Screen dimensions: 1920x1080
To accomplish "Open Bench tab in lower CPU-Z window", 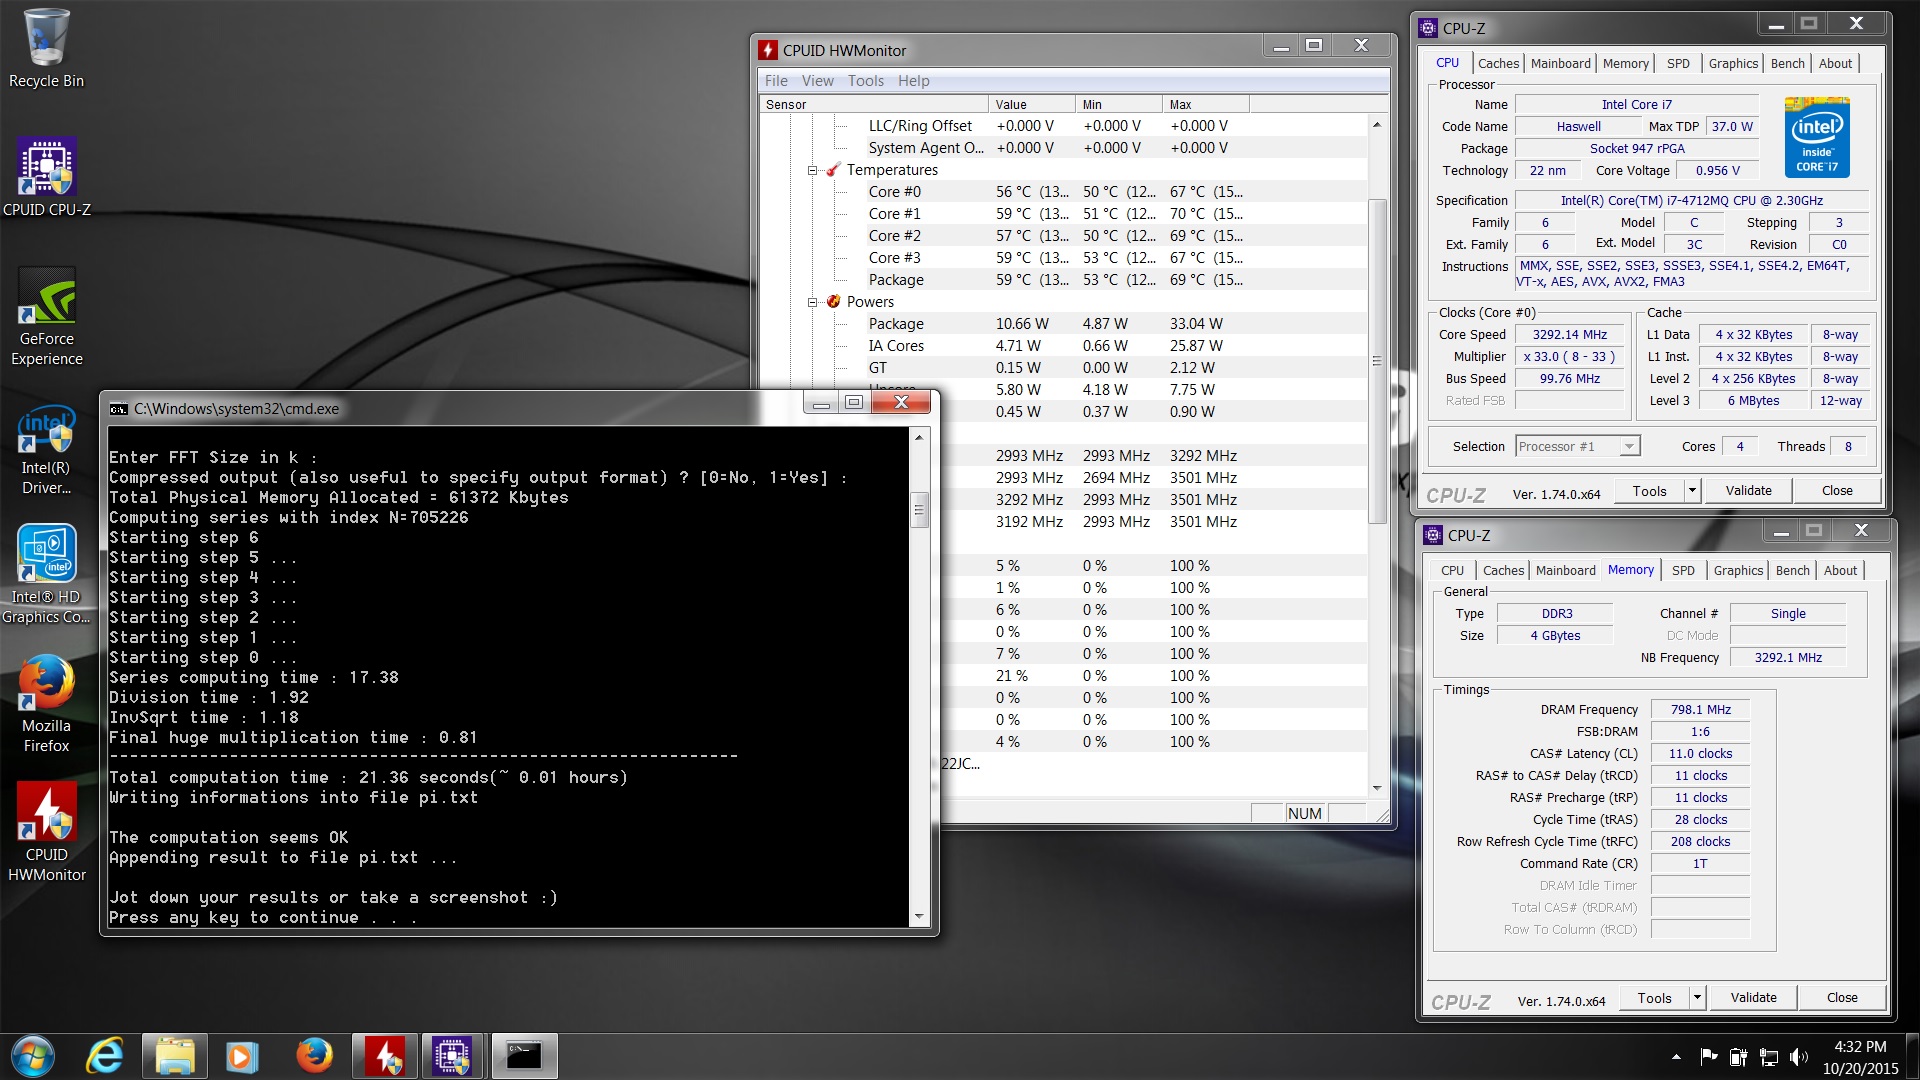I will [x=1792, y=570].
